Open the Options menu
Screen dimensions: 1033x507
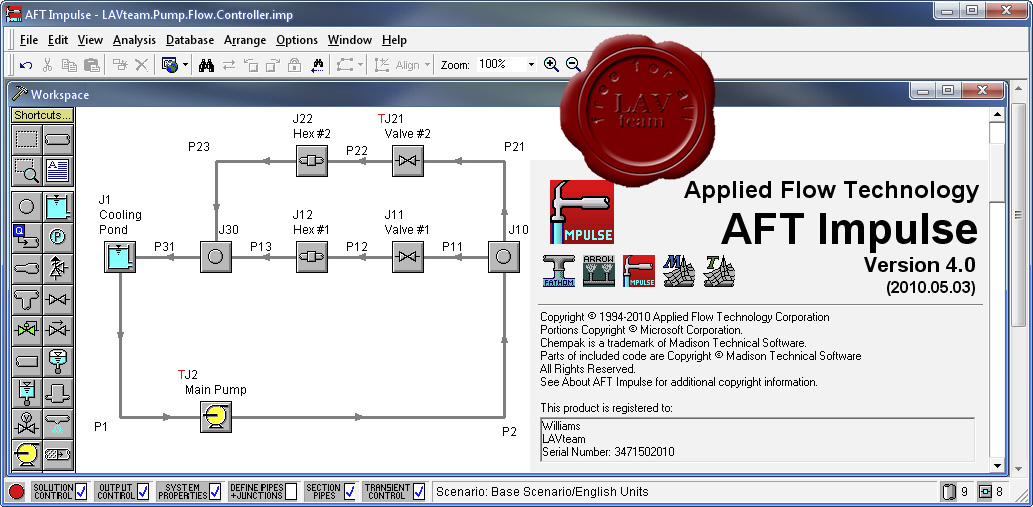click(297, 40)
